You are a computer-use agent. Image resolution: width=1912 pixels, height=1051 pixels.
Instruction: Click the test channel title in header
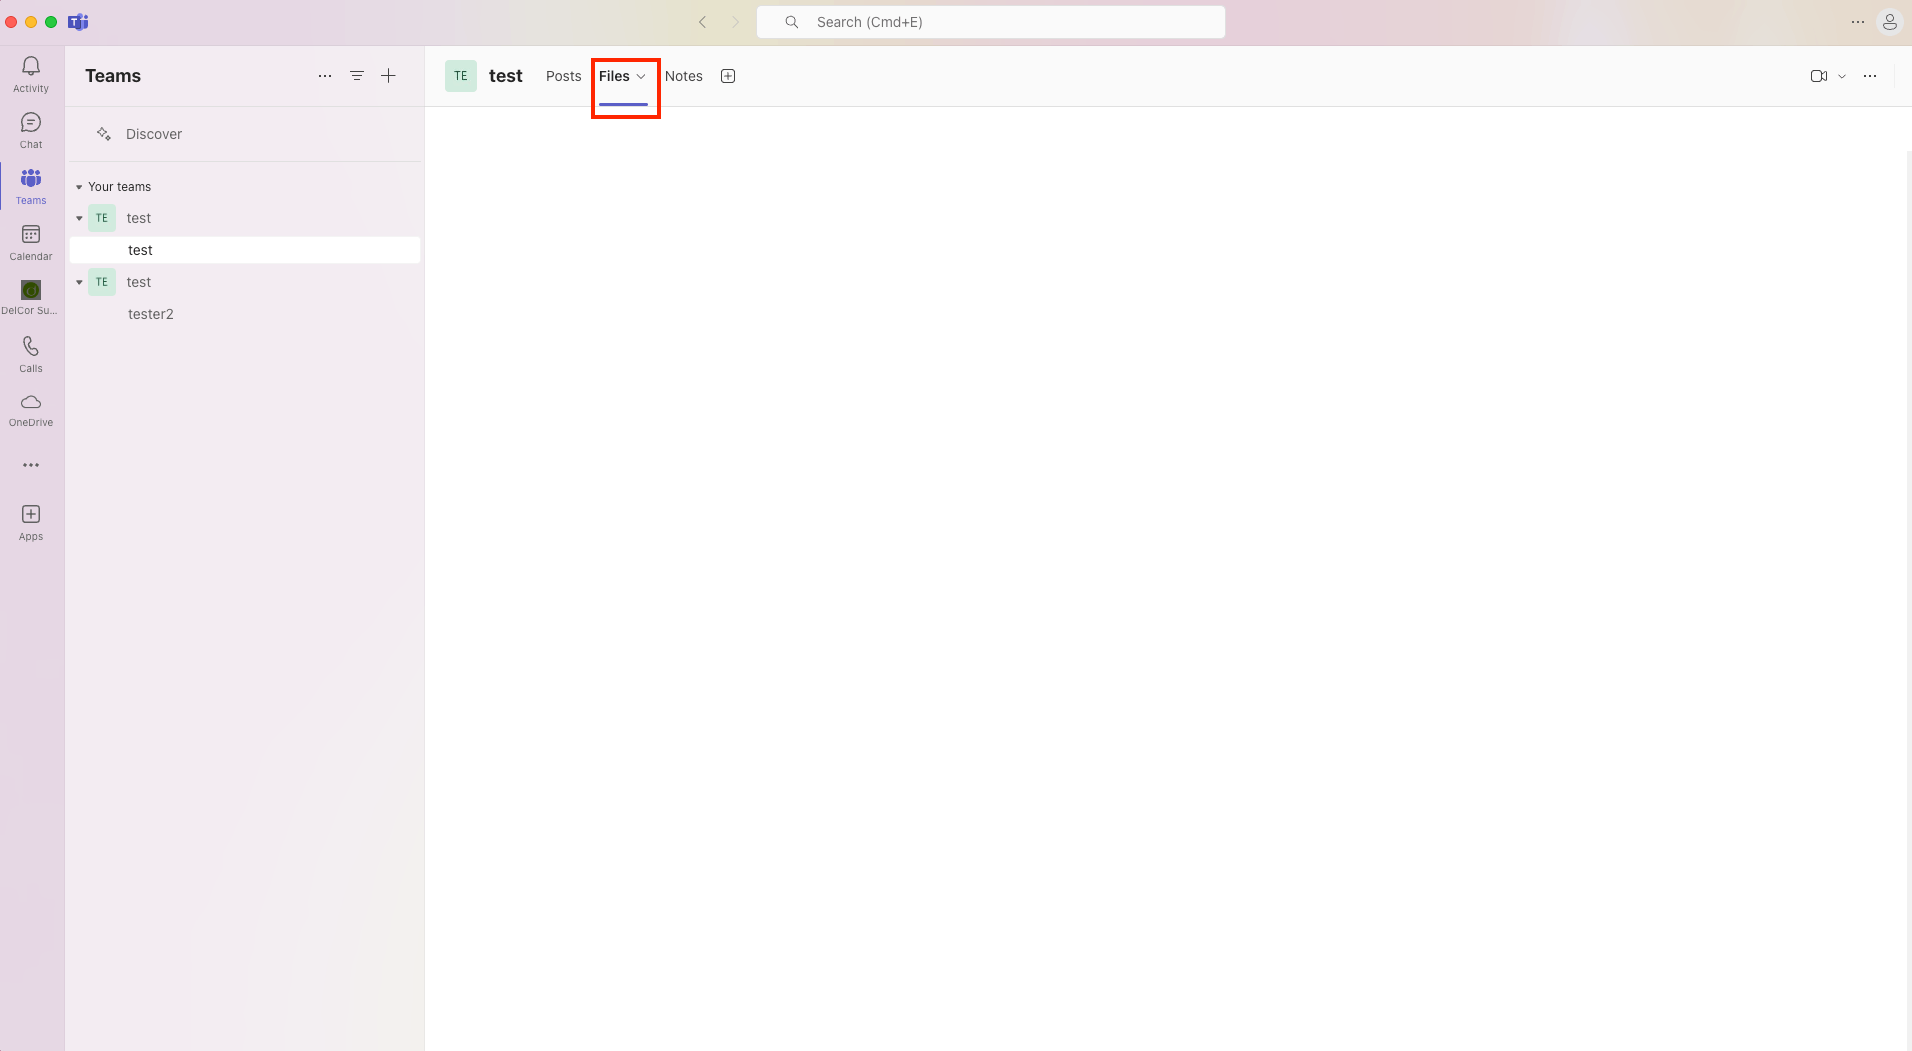coord(506,76)
